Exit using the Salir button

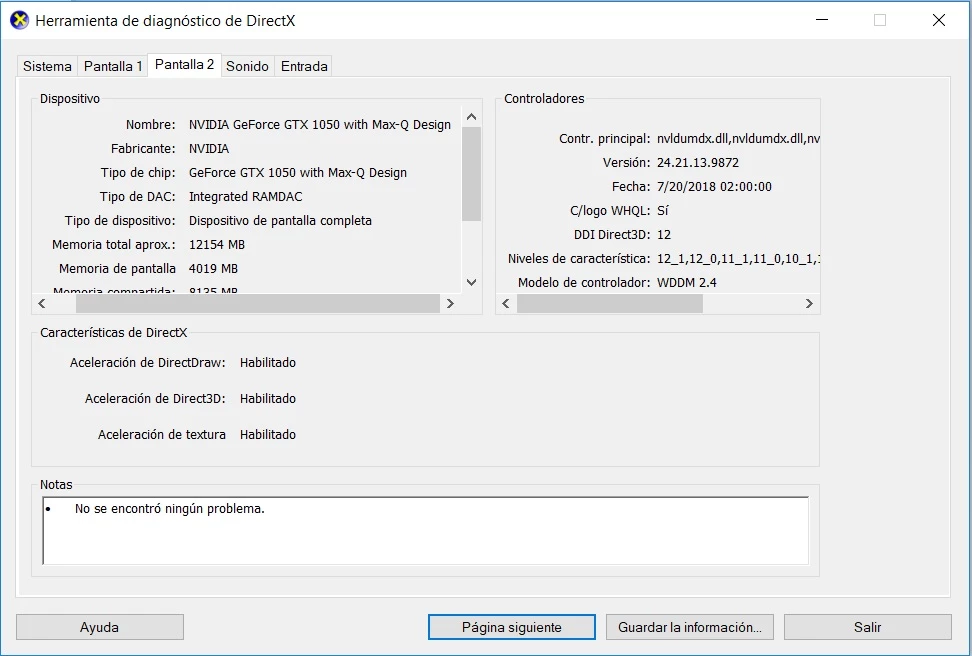coord(867,627)
